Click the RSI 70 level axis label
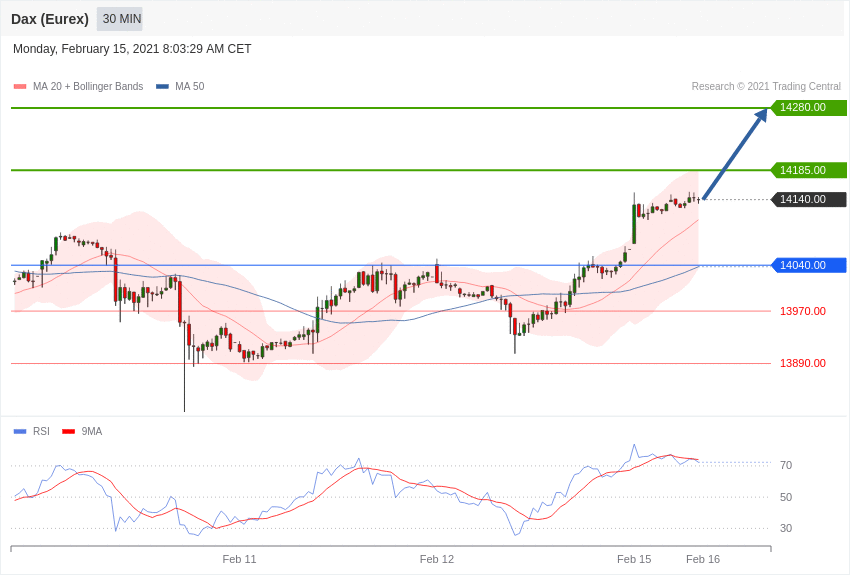Image resolution: width=850 pixels, height=576 pixels. (x=786, y=465)
